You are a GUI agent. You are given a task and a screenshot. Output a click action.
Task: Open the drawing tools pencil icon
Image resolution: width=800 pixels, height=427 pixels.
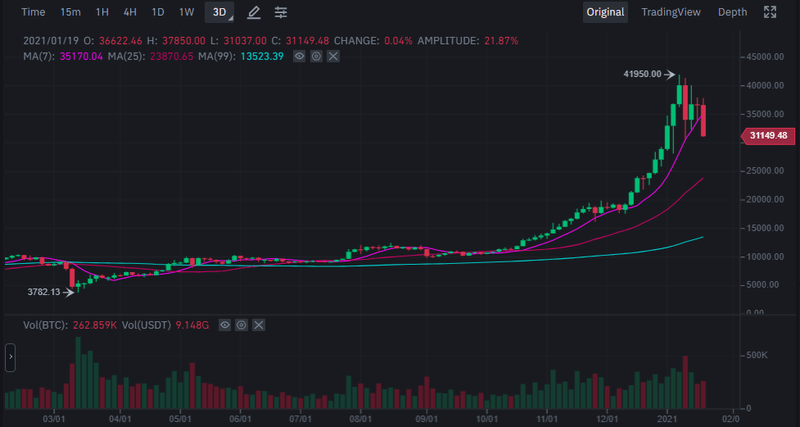(254, 12)
